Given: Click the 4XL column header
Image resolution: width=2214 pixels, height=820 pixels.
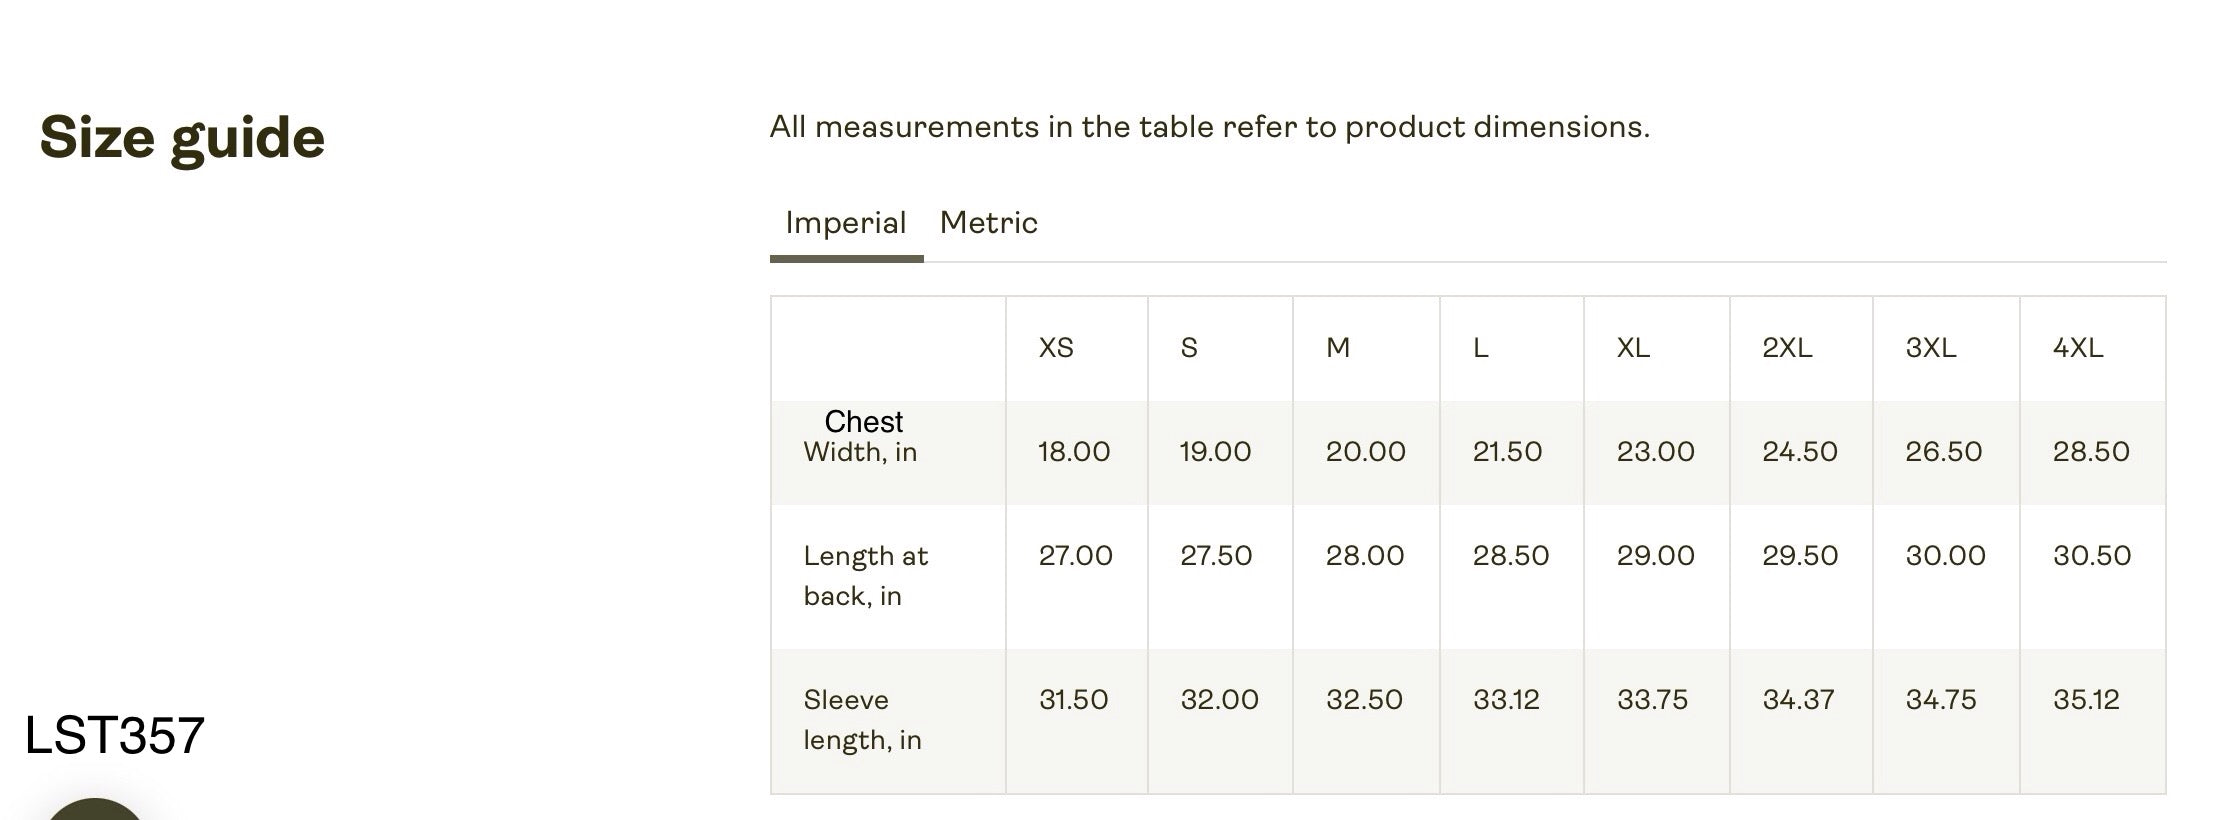Looking at the screenshot, I should click(2078, 348).
